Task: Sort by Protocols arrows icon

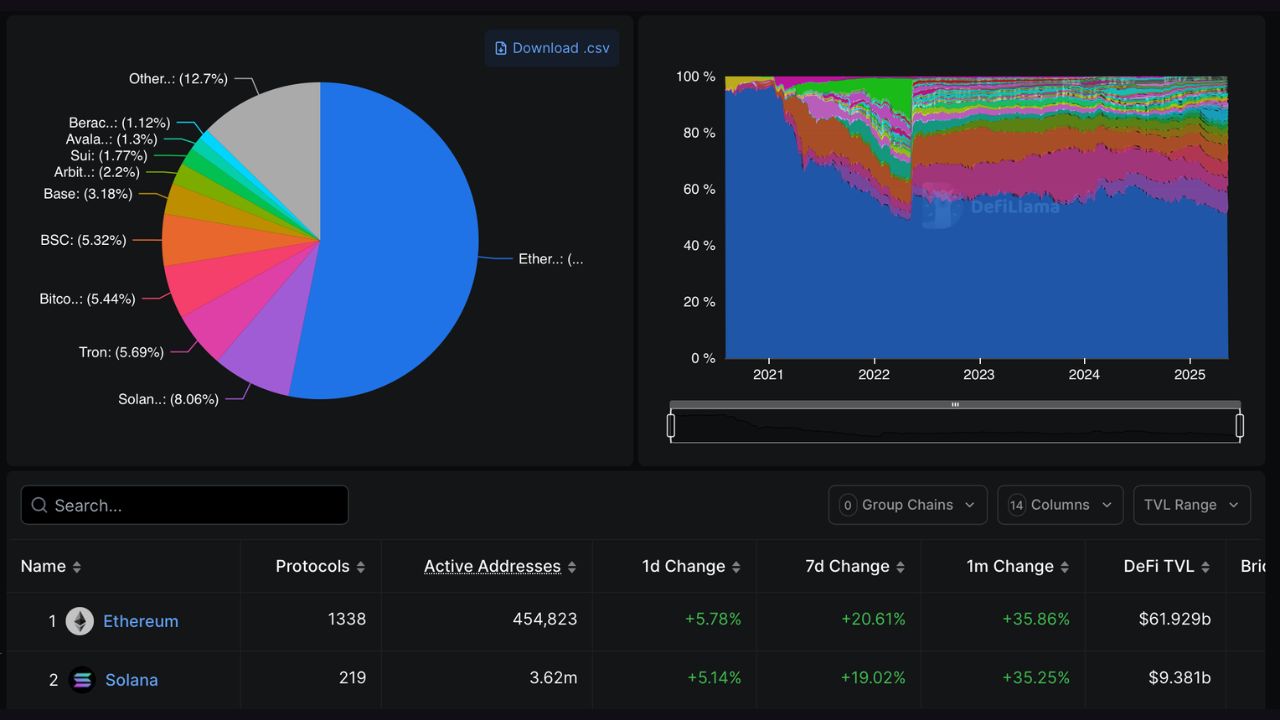Action: 360,567
